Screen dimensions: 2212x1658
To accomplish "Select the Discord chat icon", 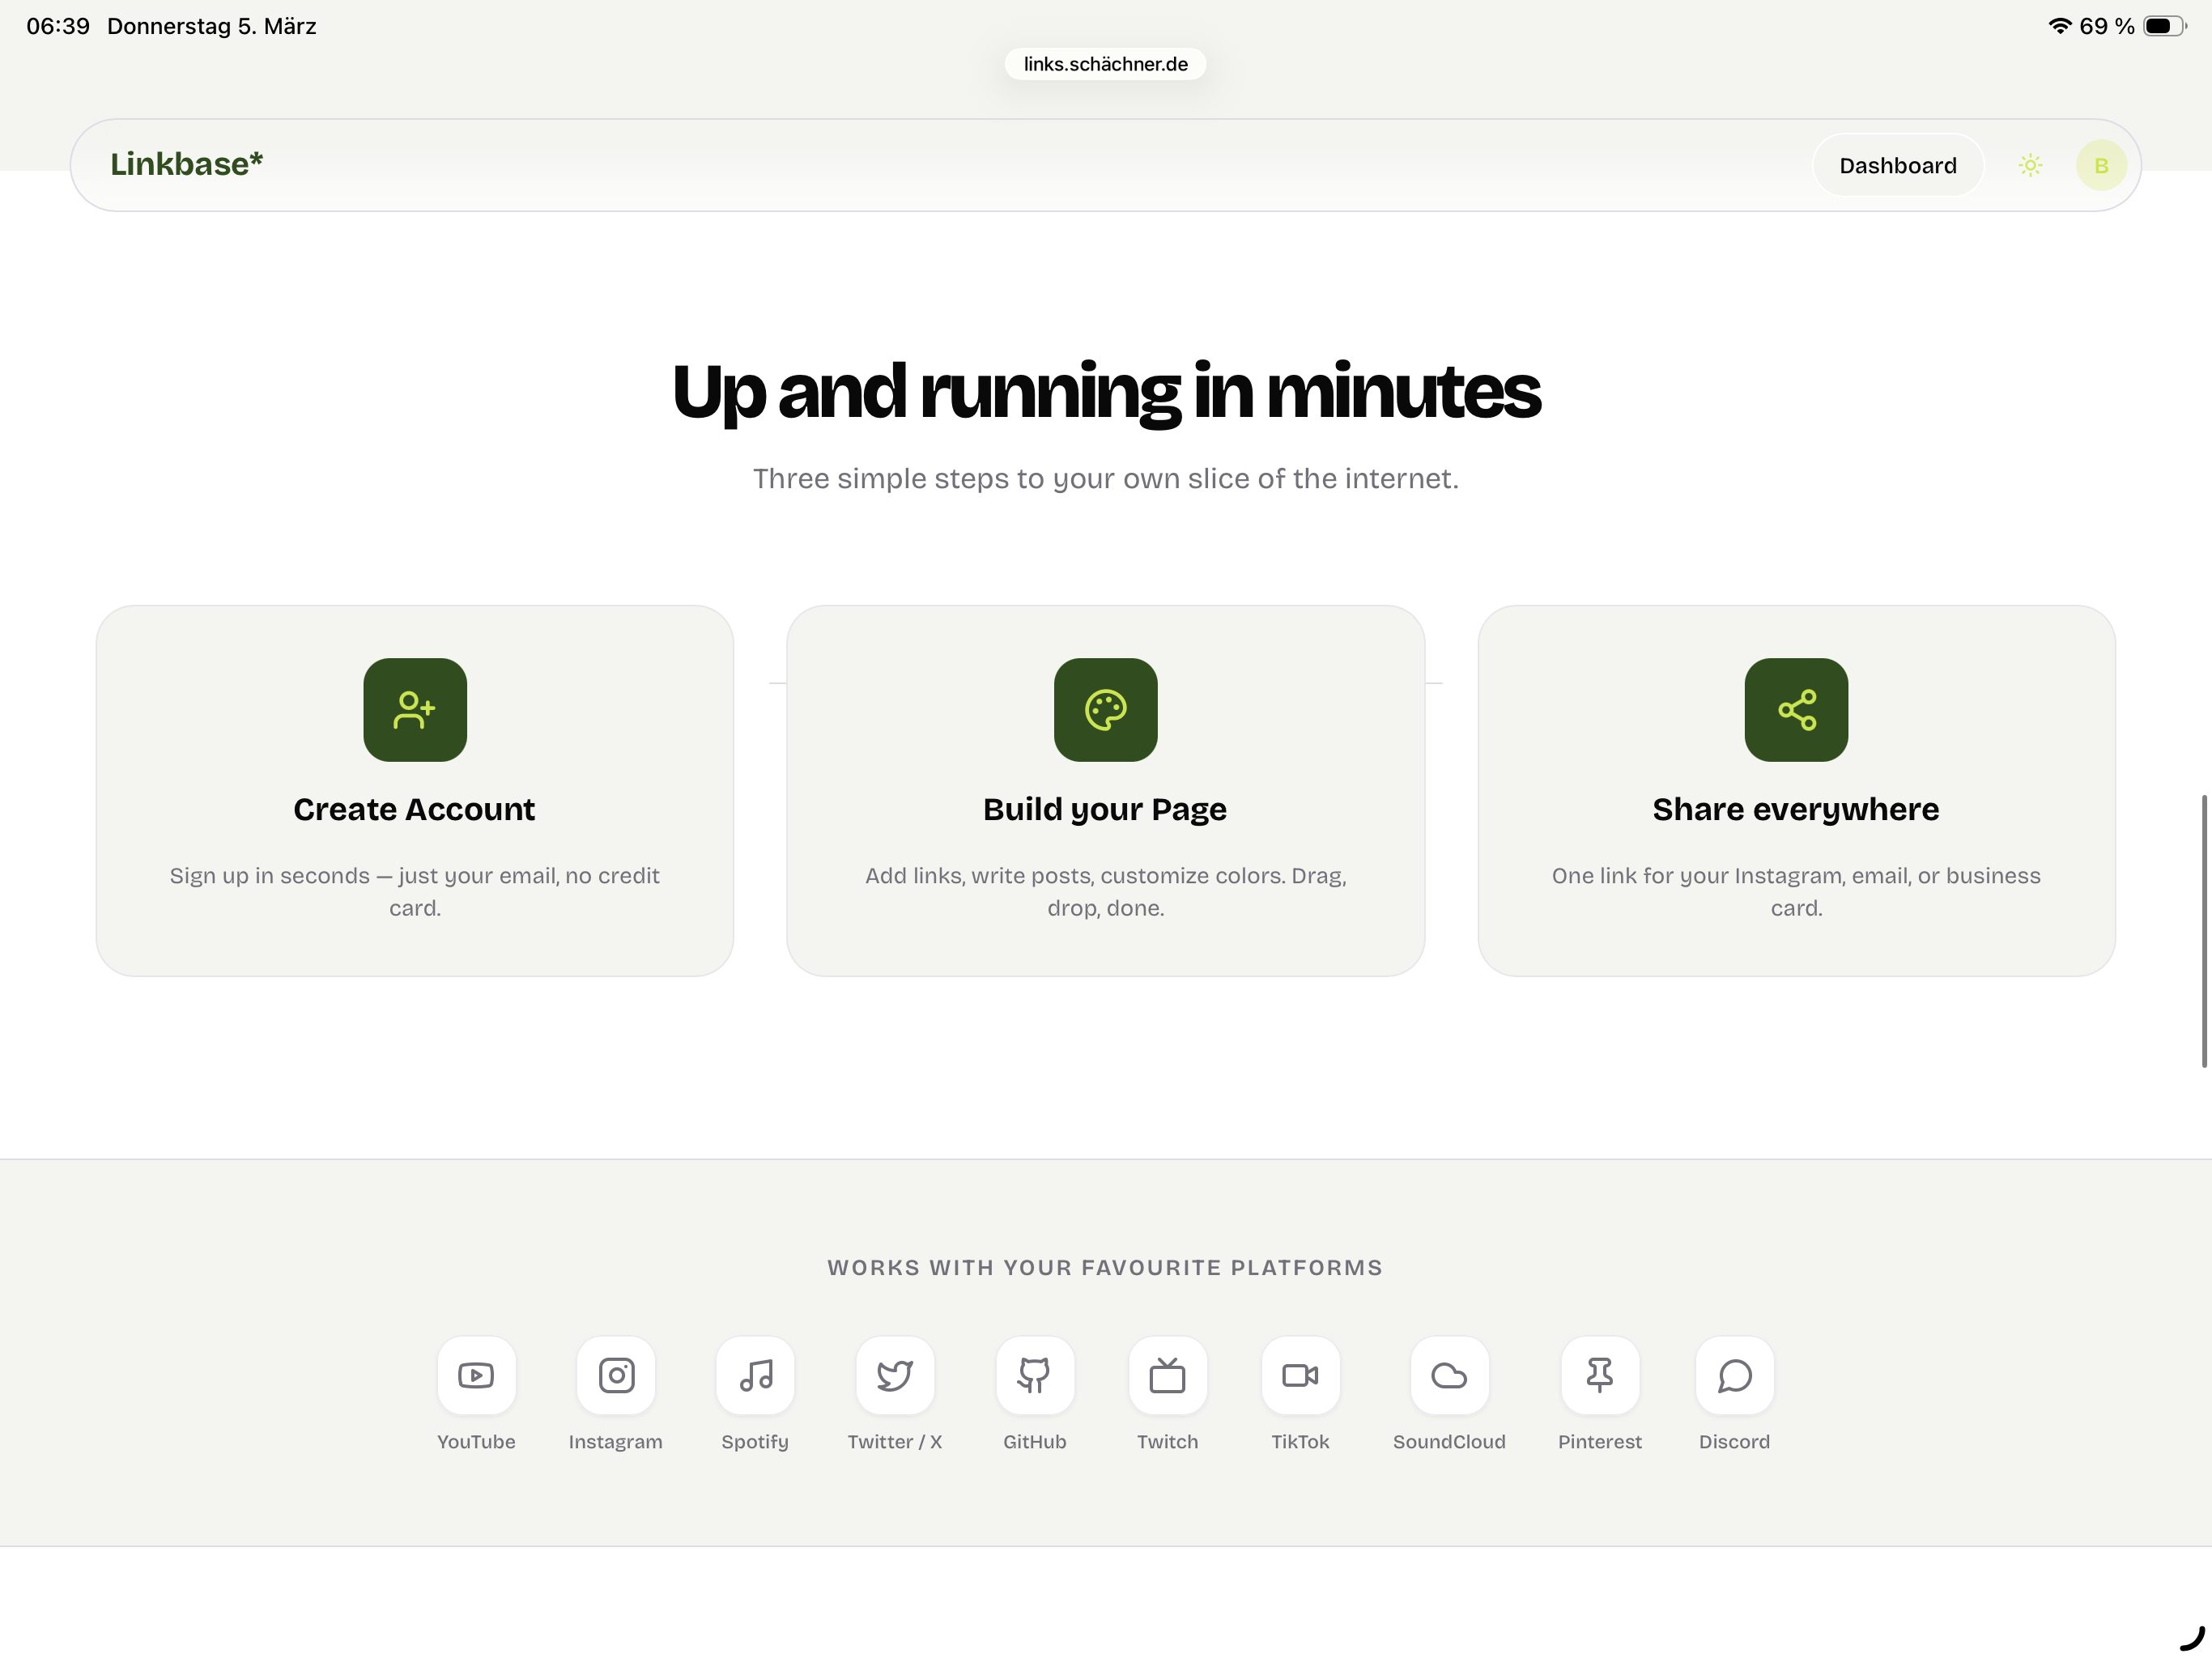I will click(x=1734, y=1376).
